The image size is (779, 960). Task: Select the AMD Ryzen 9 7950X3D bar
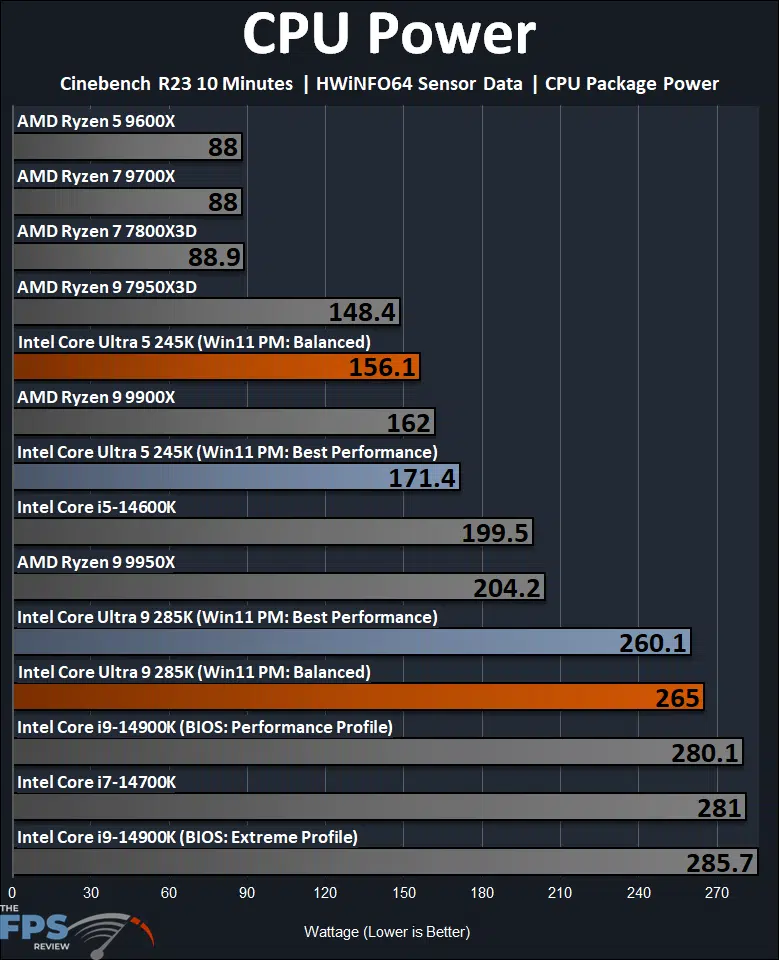click(206, 312)
